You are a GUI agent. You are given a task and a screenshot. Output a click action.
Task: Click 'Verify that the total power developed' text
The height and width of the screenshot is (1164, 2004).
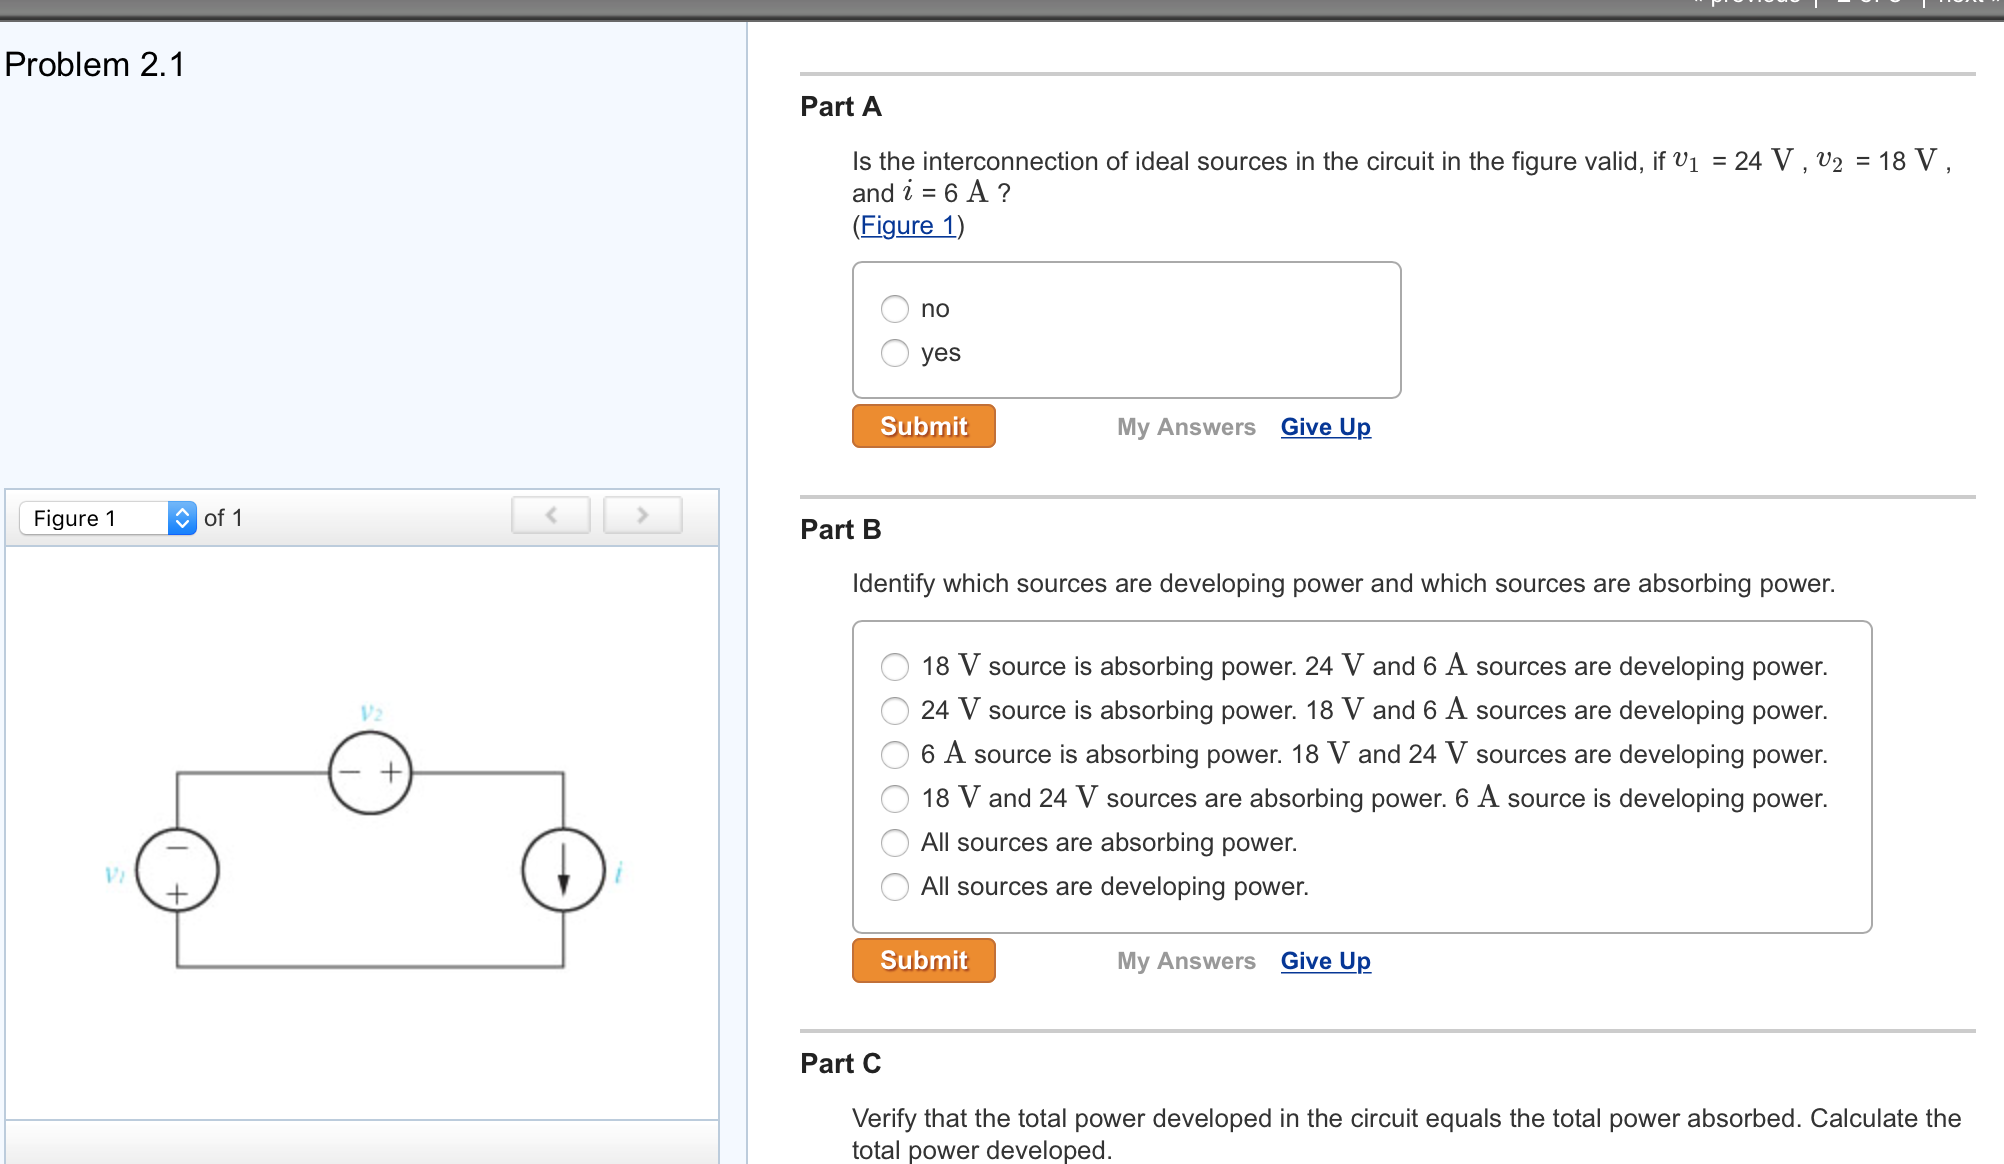[1406, 1134]
